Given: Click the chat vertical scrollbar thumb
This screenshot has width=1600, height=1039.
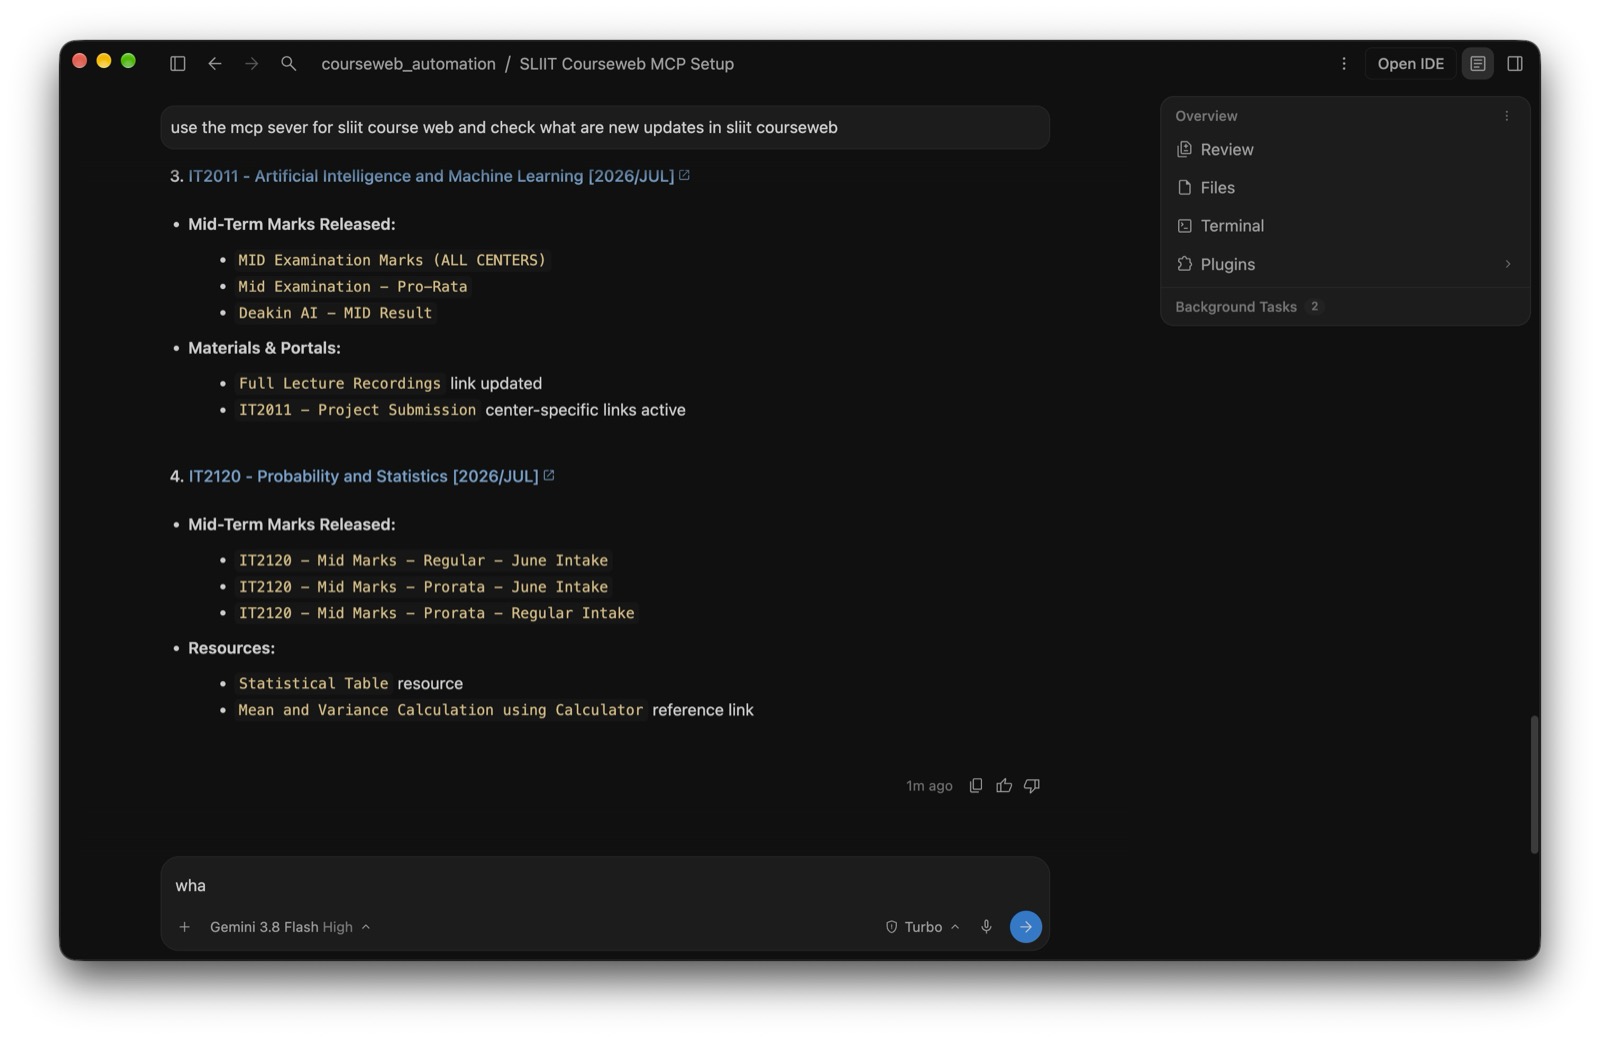Looking at the screenshot, I should [1534, 785].
